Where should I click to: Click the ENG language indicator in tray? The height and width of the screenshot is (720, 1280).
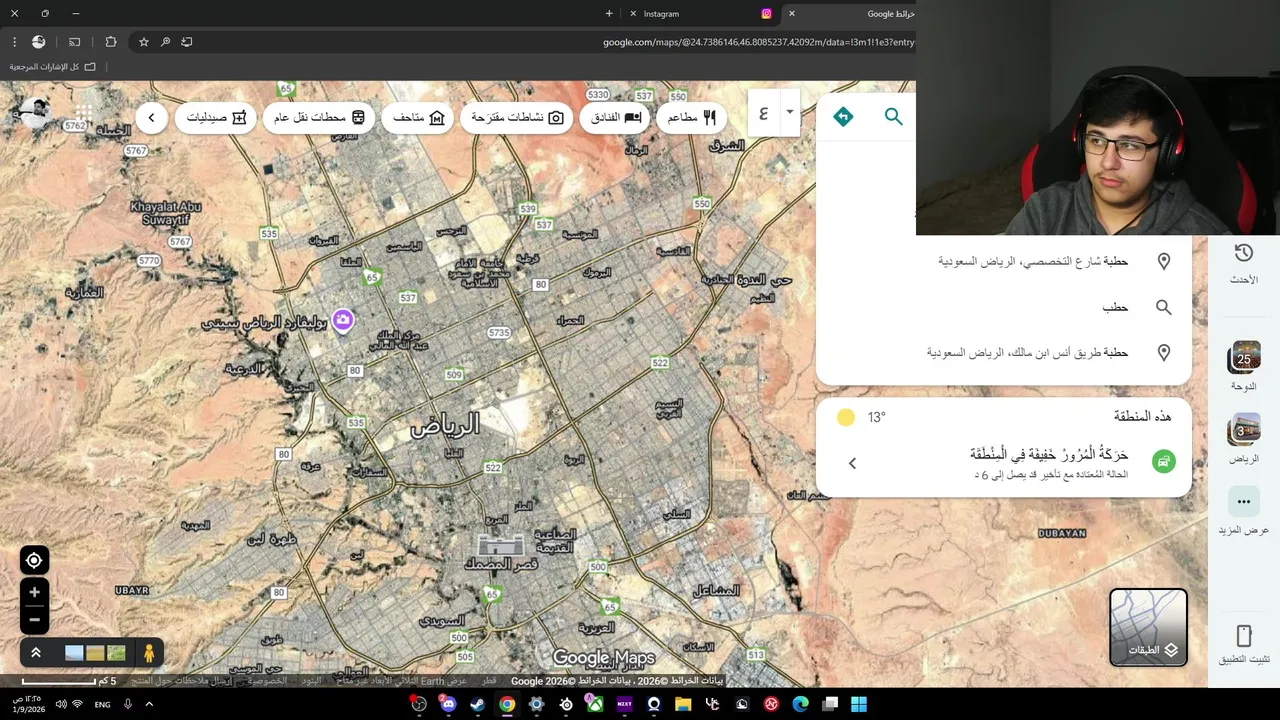(102, 705)
